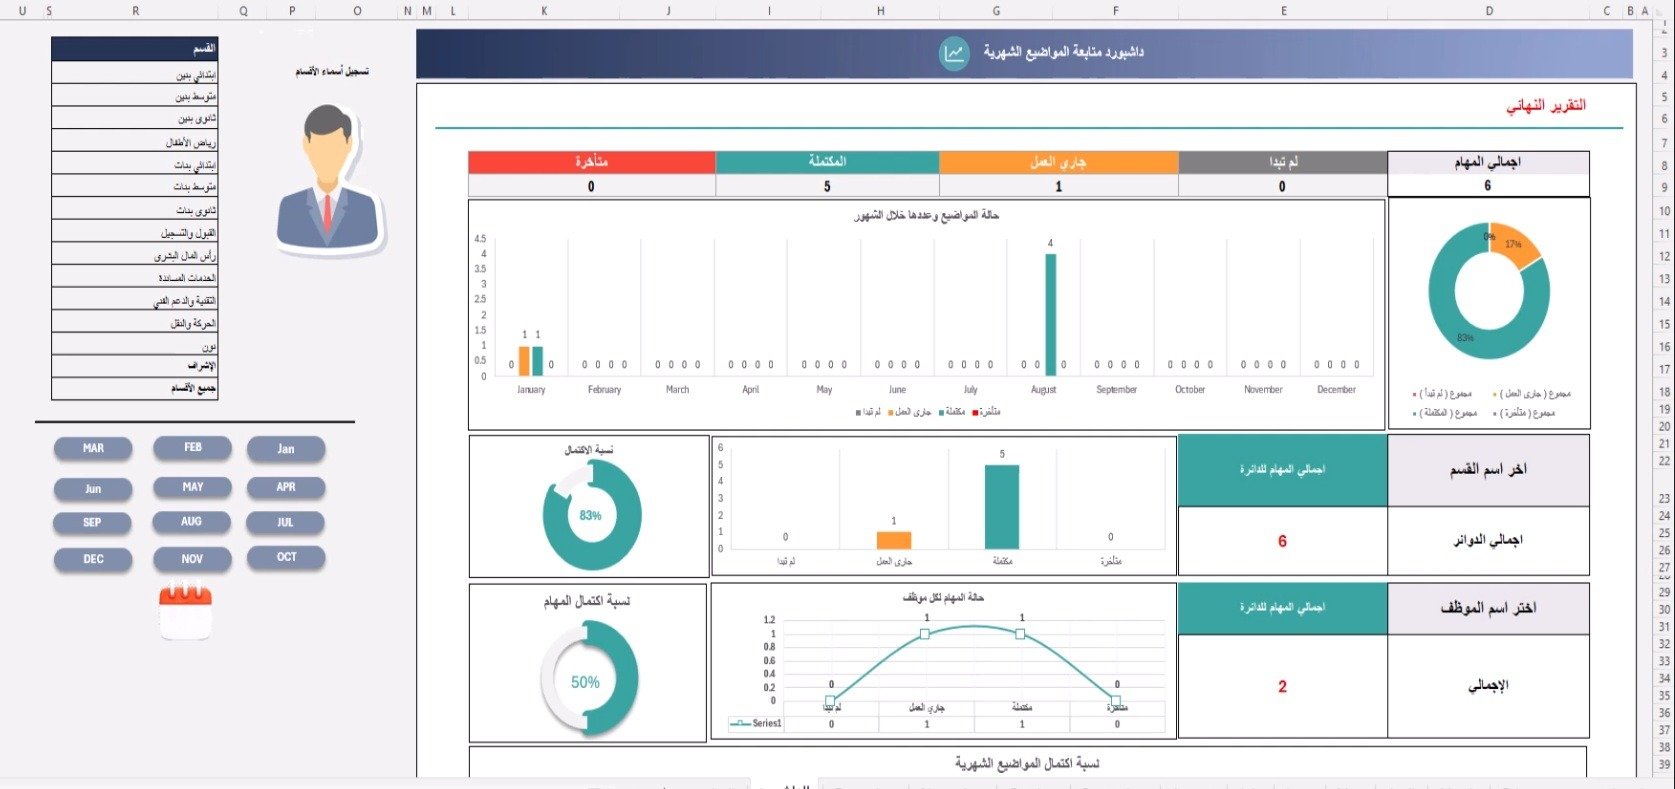Click the red calendar icon
Screen dimensions: 1675x789
click(185, 612)
